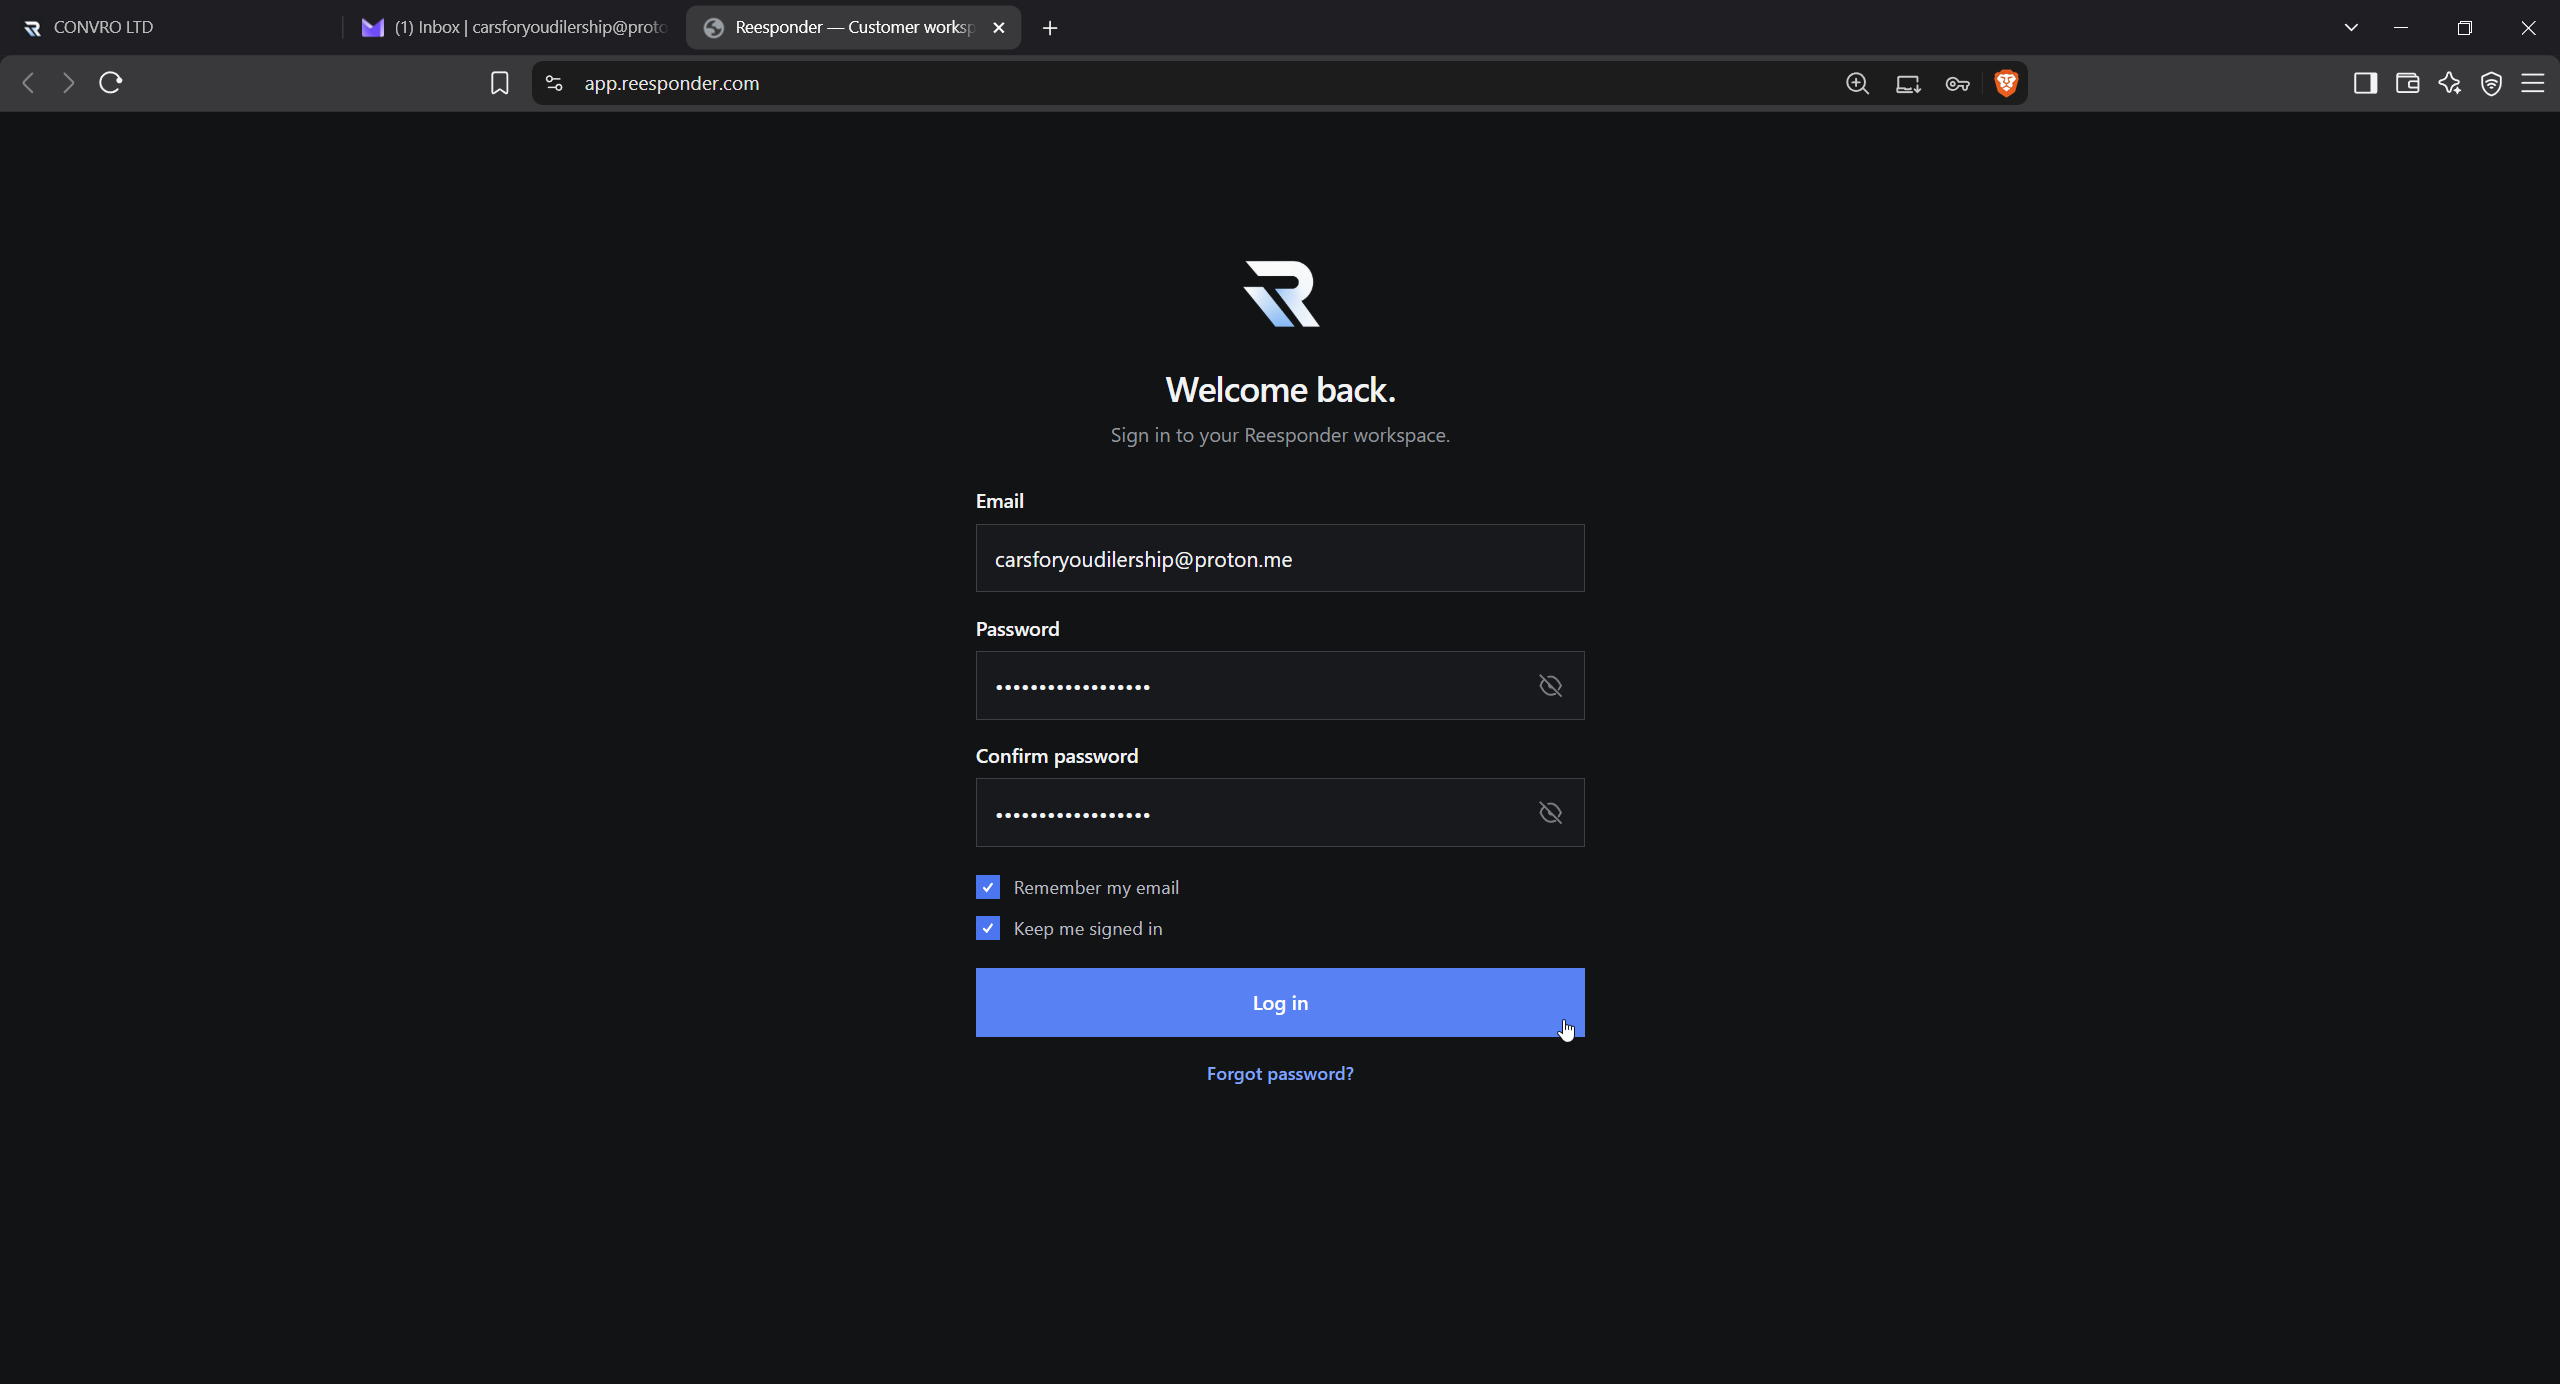
Task: Show the Password field contents
Action: click(1550, 686)
